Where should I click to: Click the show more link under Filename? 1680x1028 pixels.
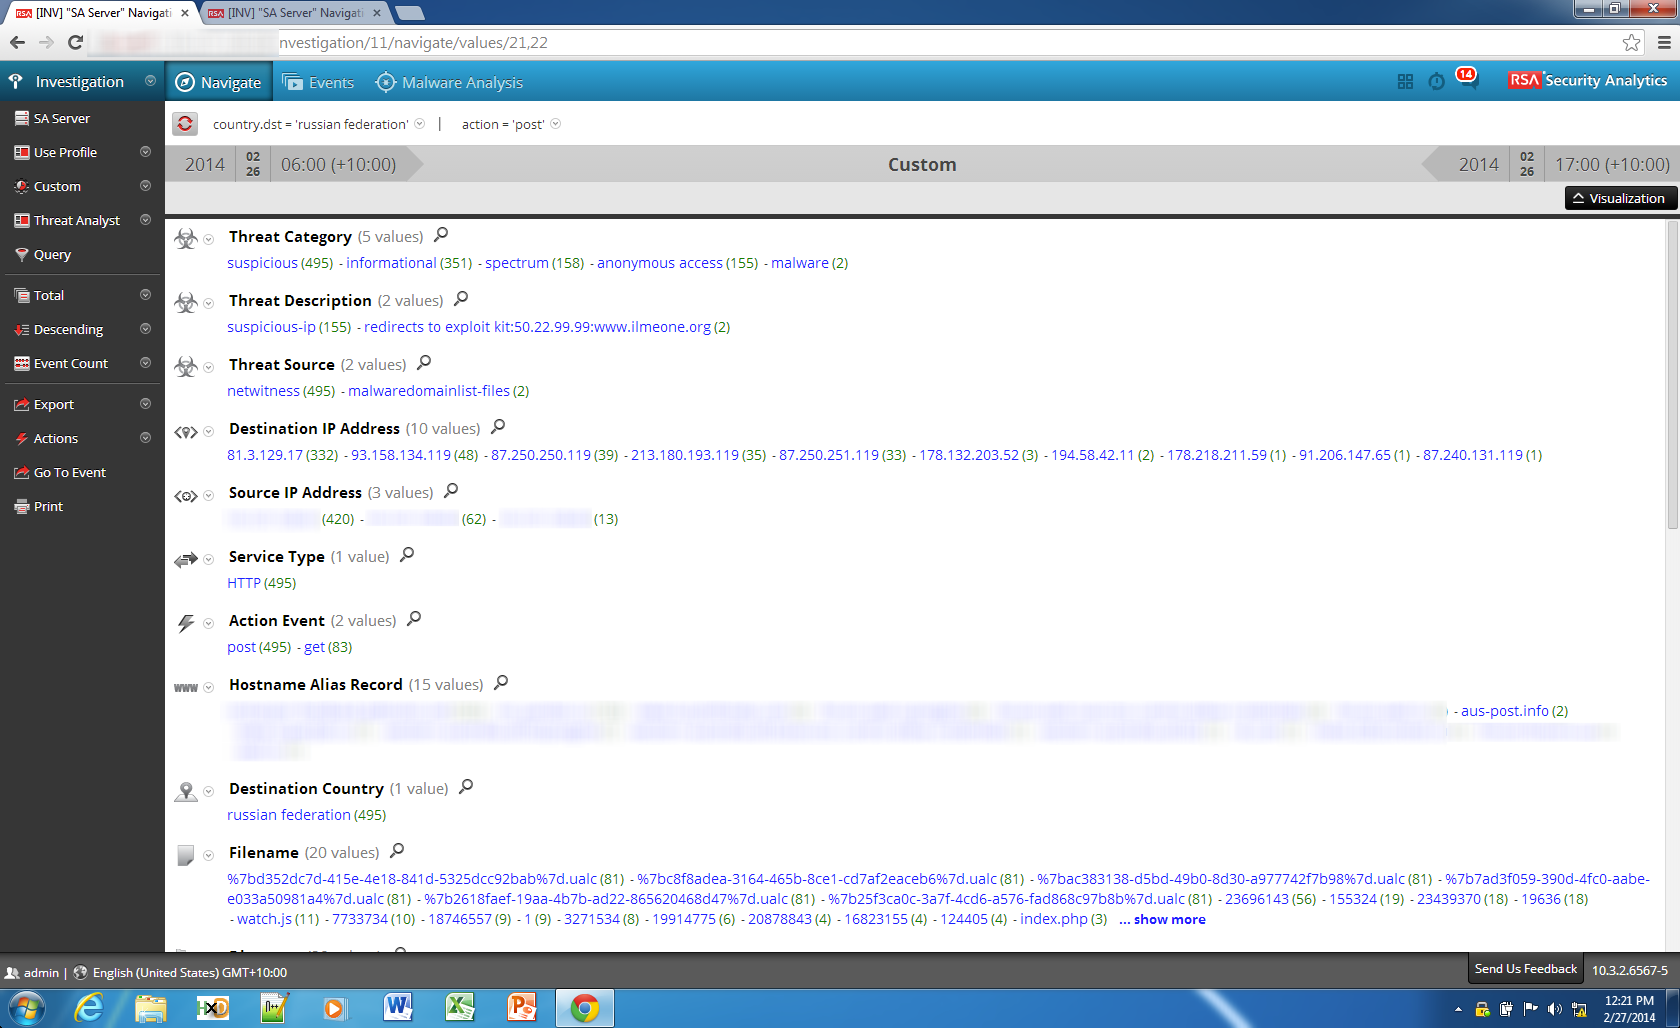pyautogui.click(x=1162, y=919)
